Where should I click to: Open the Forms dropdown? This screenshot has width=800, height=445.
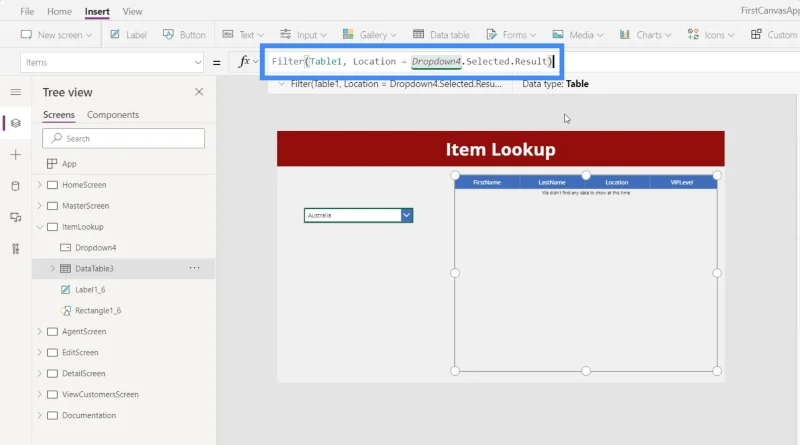click(511, 35)
